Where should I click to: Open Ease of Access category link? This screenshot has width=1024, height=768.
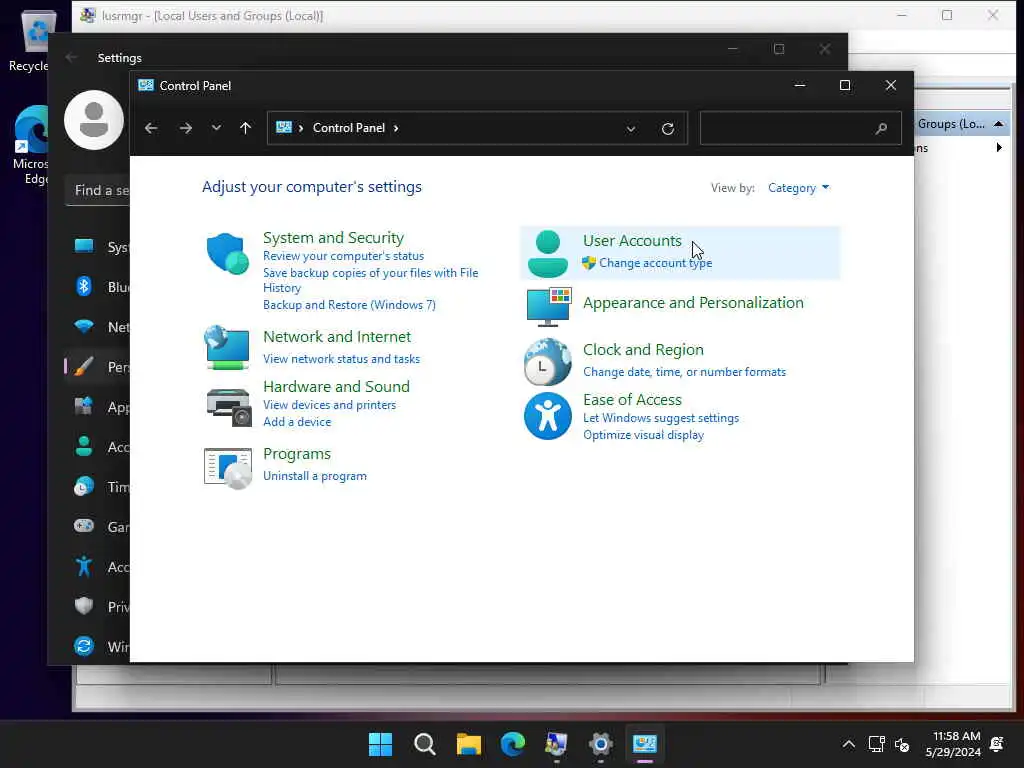[x=632, y=400]
